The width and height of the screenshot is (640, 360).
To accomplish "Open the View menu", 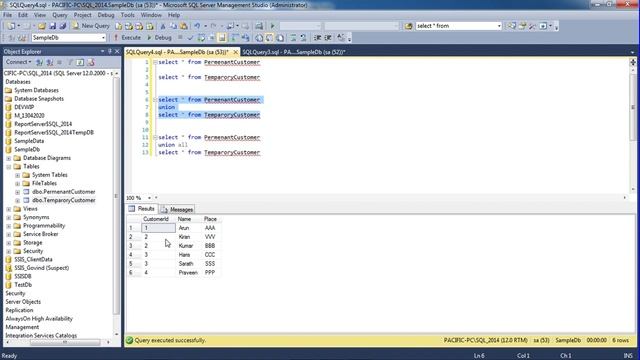I will click(x=40, y=15).
